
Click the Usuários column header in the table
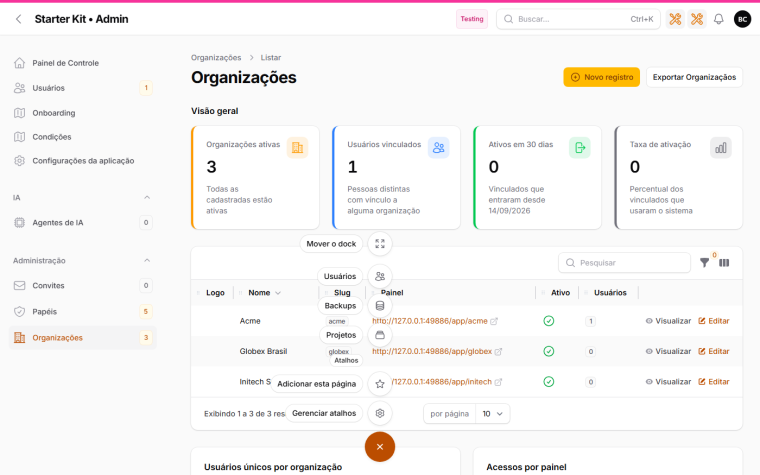610,293
